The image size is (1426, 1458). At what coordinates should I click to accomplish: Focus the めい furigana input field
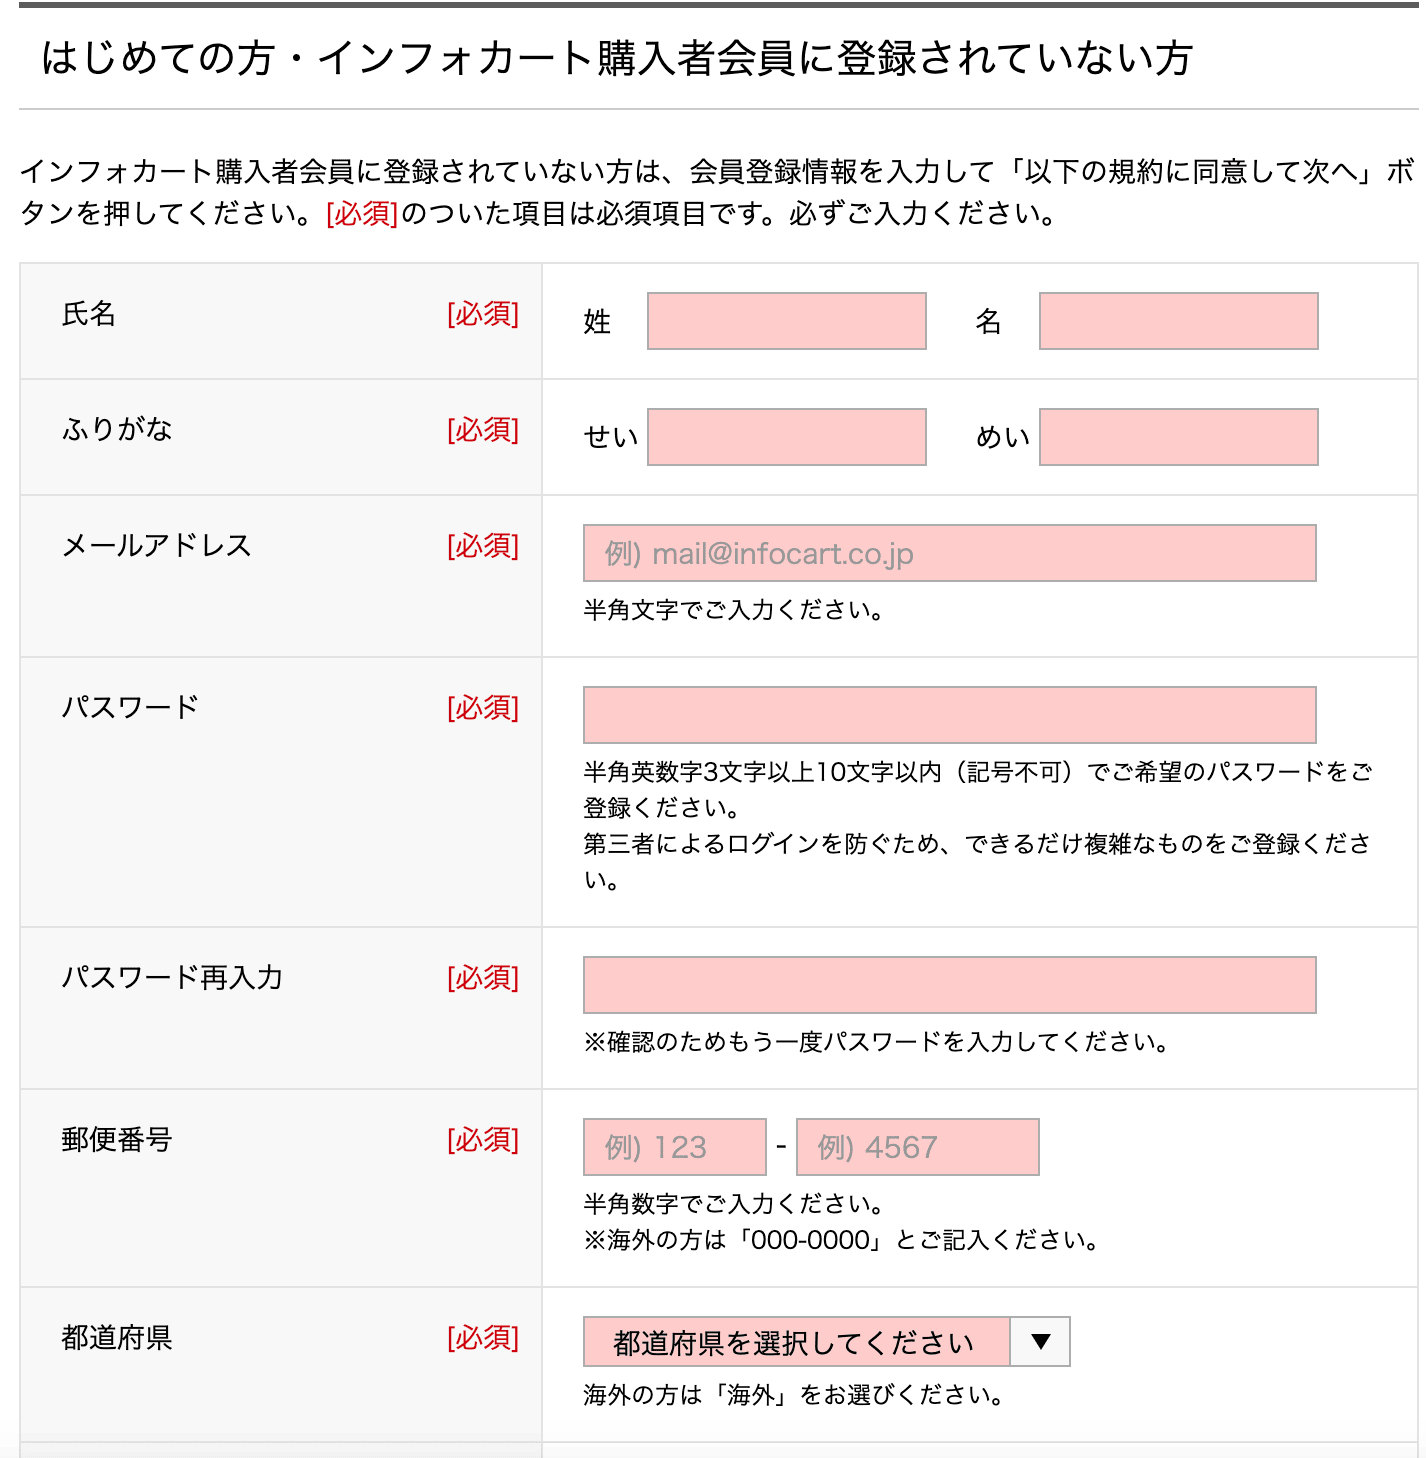coord(1178,437)
